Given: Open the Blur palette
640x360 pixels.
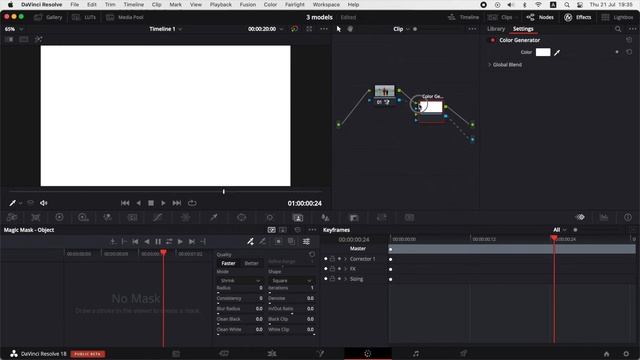Looking at the screenshot, I should click(x=325, y=218).
